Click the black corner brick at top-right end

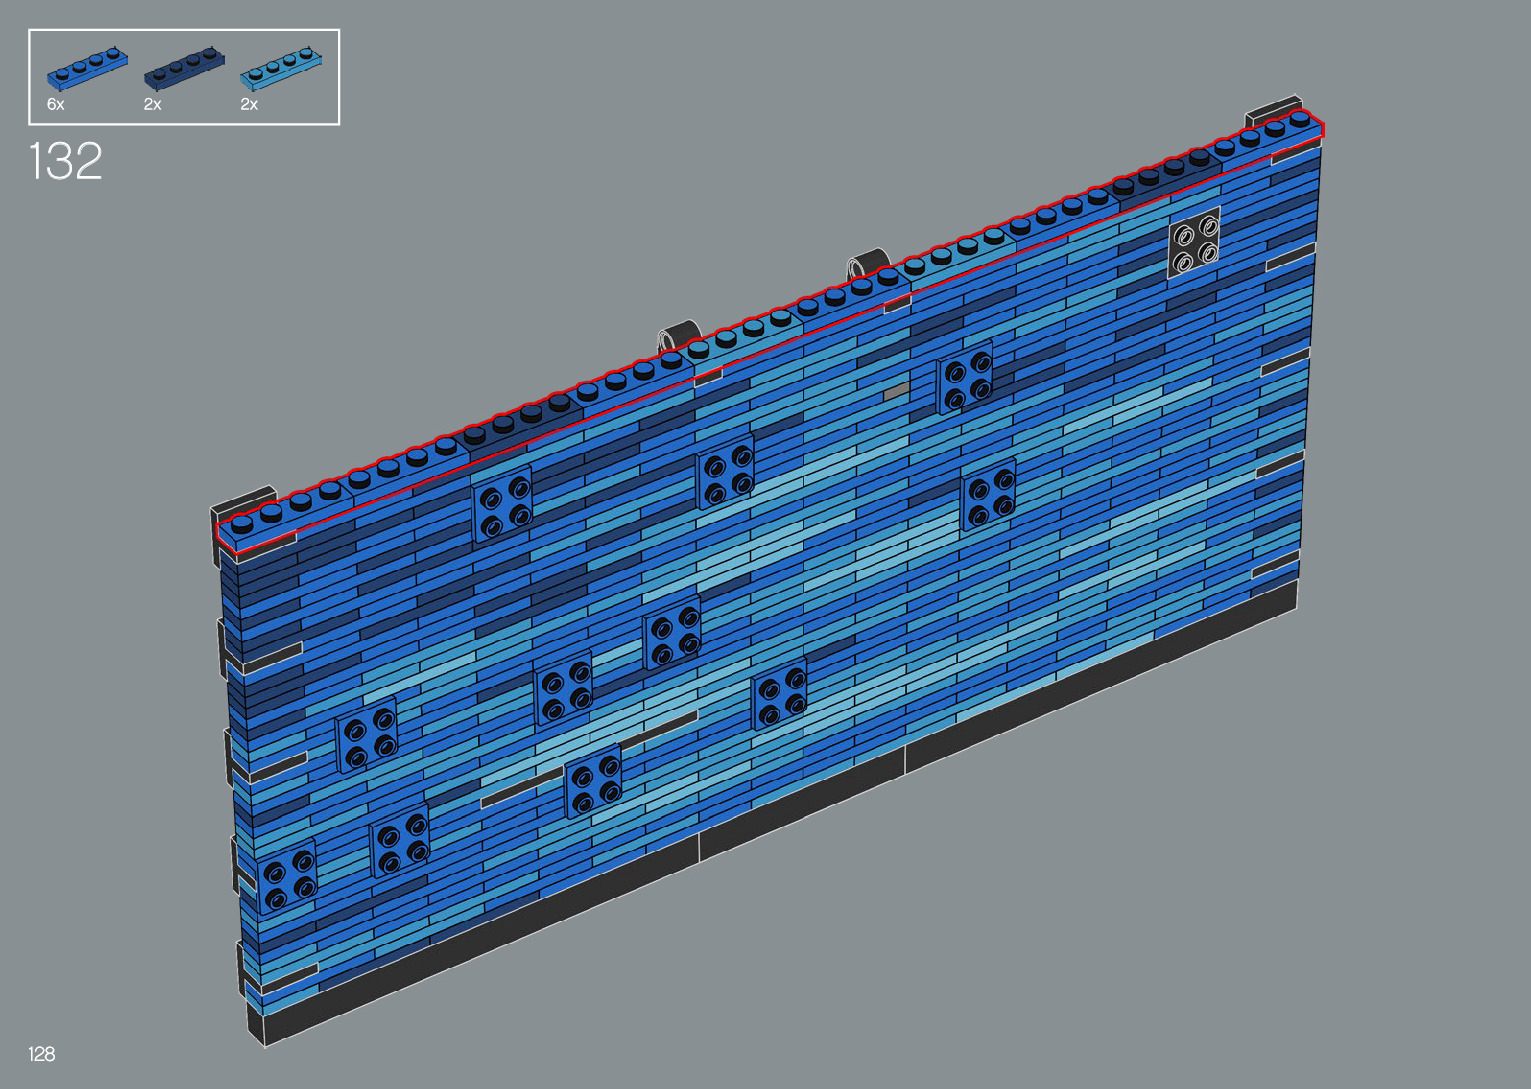tap(1272, 111)
